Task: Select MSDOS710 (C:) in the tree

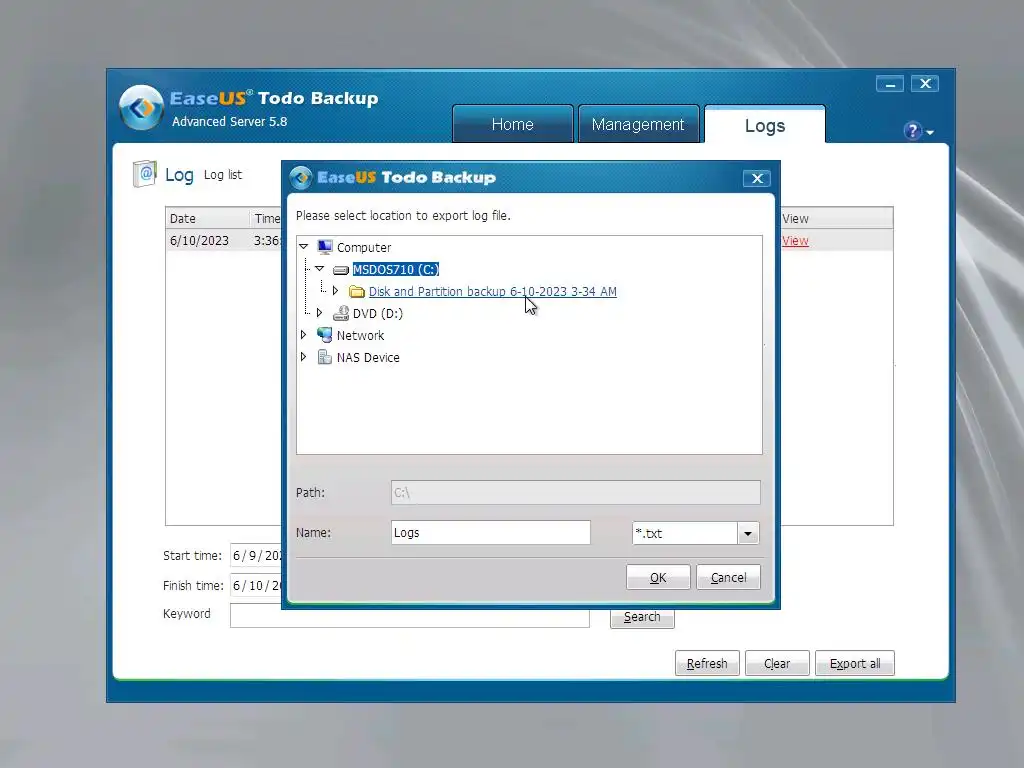Action: click(396, 270)
